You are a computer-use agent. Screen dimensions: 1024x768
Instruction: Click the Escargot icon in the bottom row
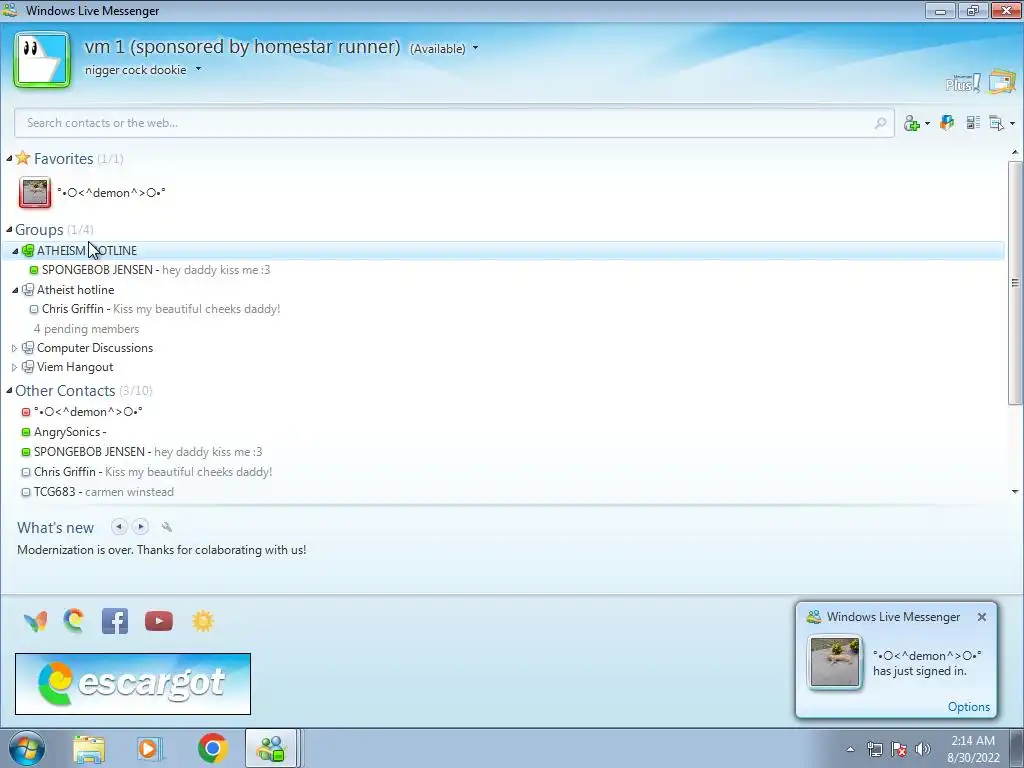(74, 621)
